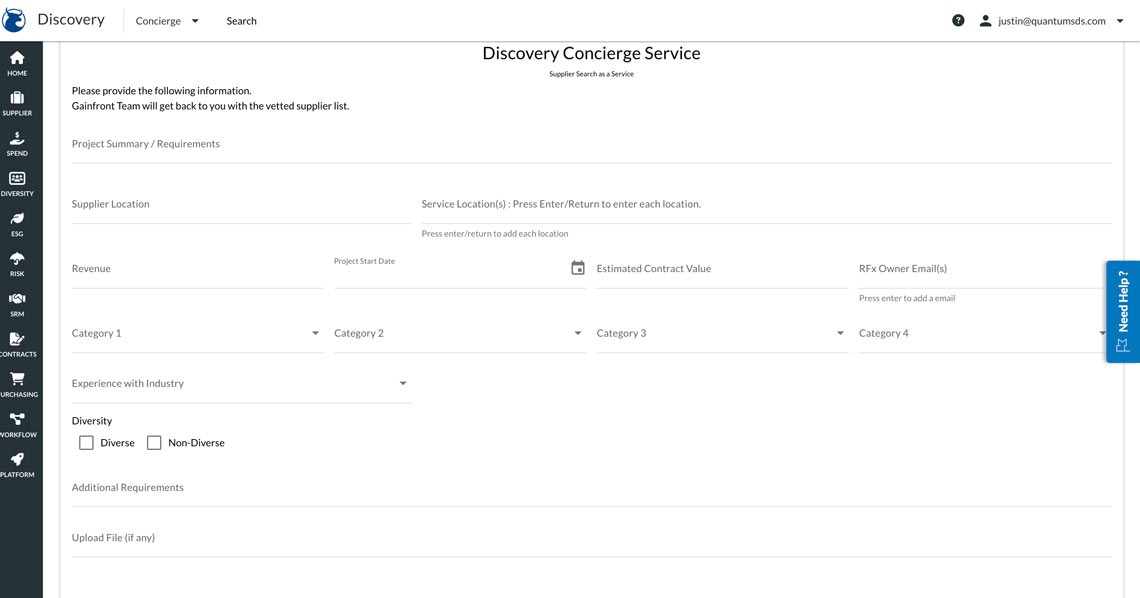Open the Experience with Industry dropdown

pos(402,382)
